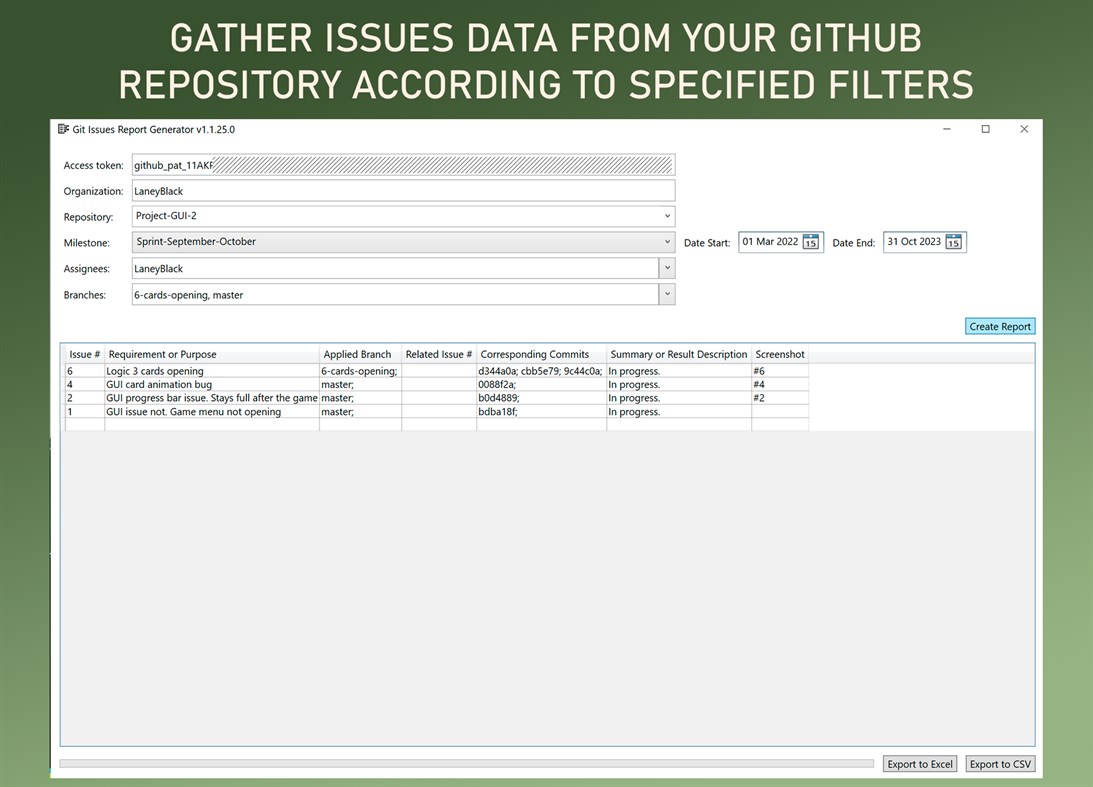Click the Applied Branch column header
This screenshot has height=787, width=1093.
[x=360, y=354]
